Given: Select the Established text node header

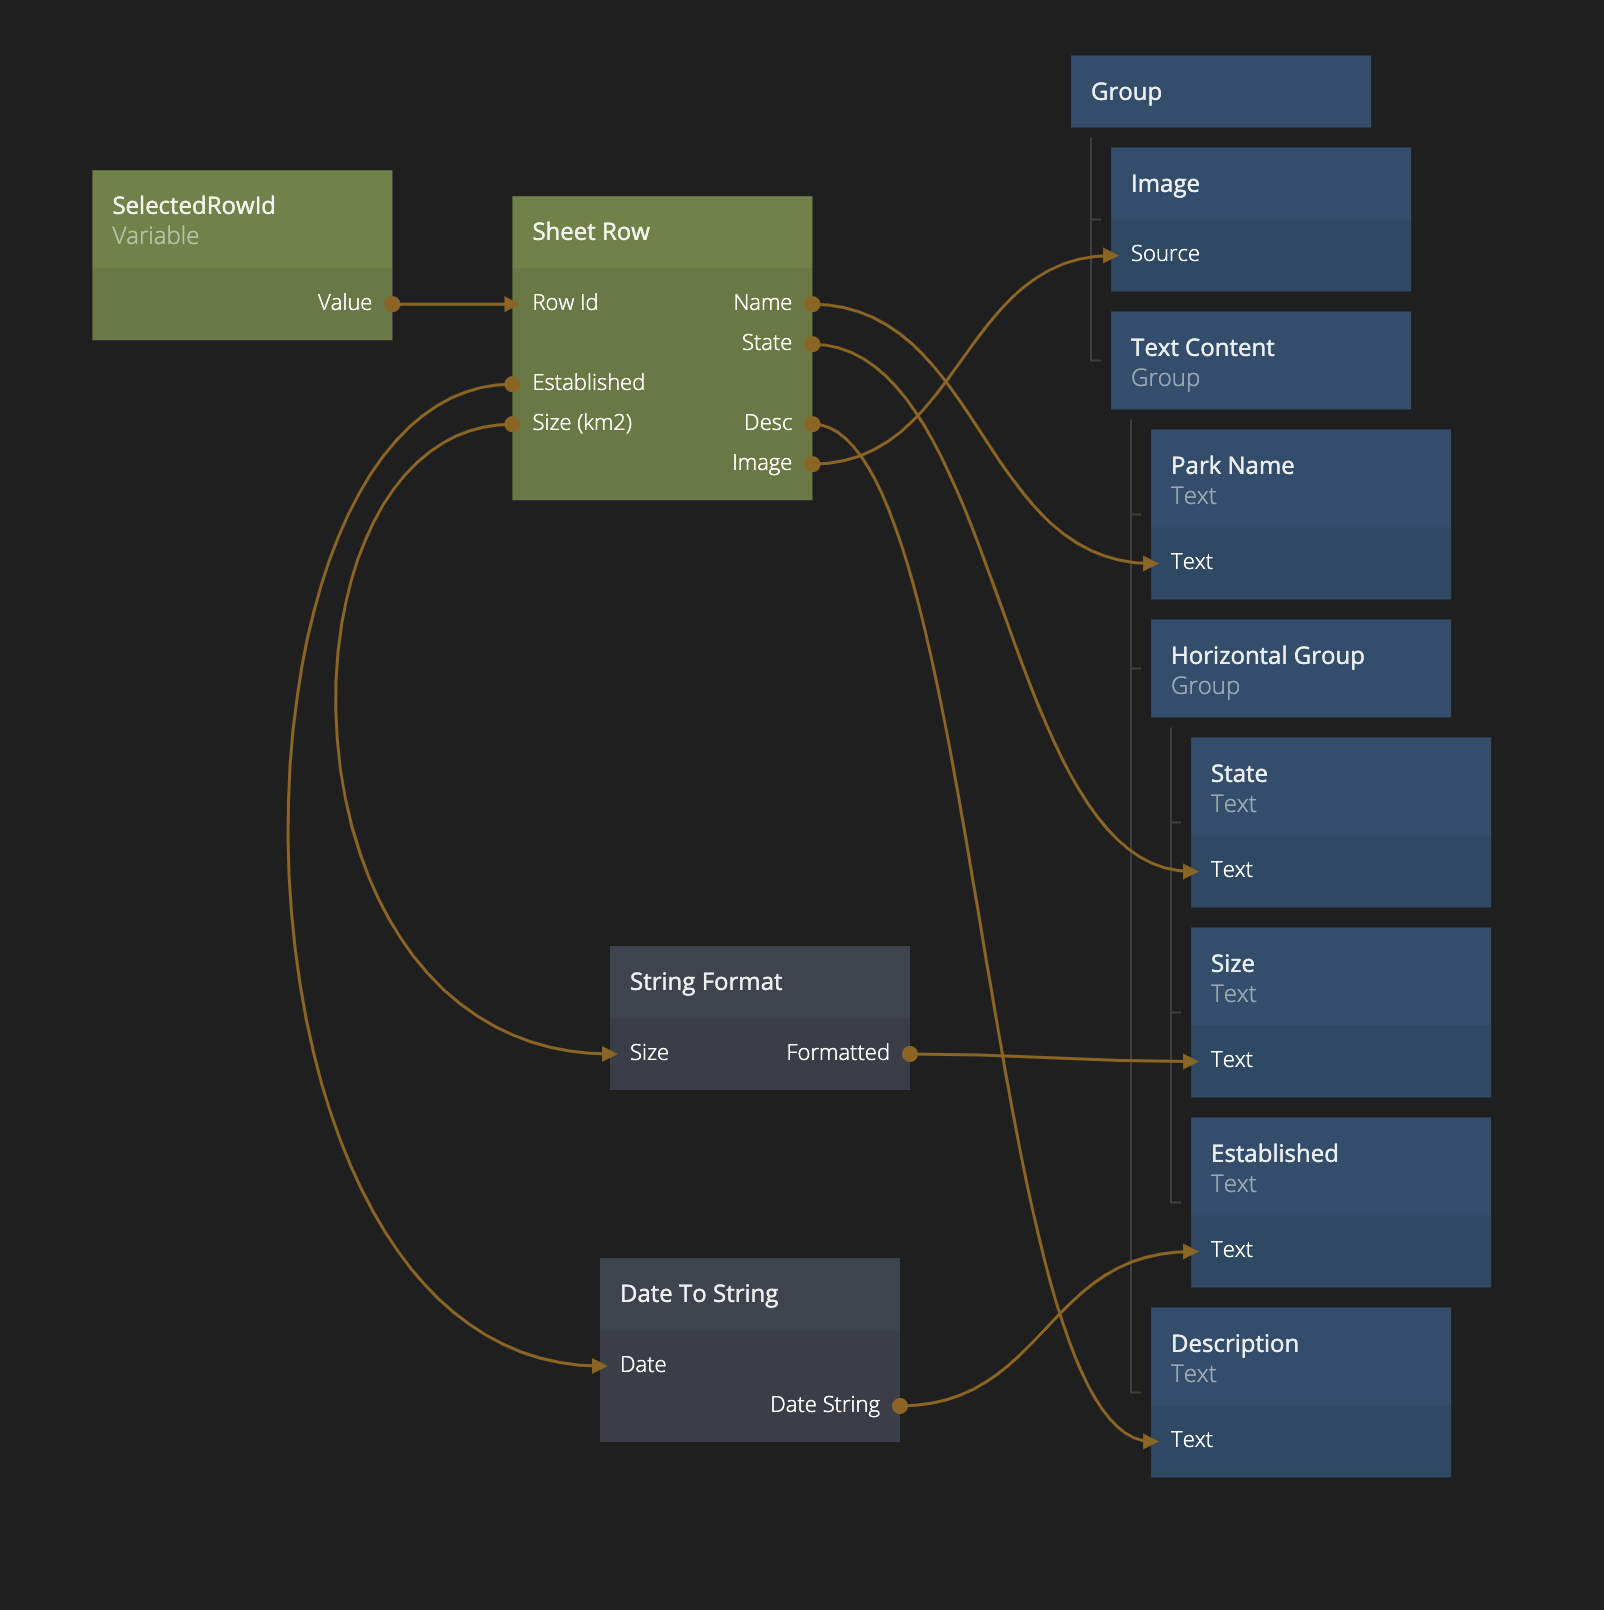Looking at the screenshot, I should [1340, 1167].
